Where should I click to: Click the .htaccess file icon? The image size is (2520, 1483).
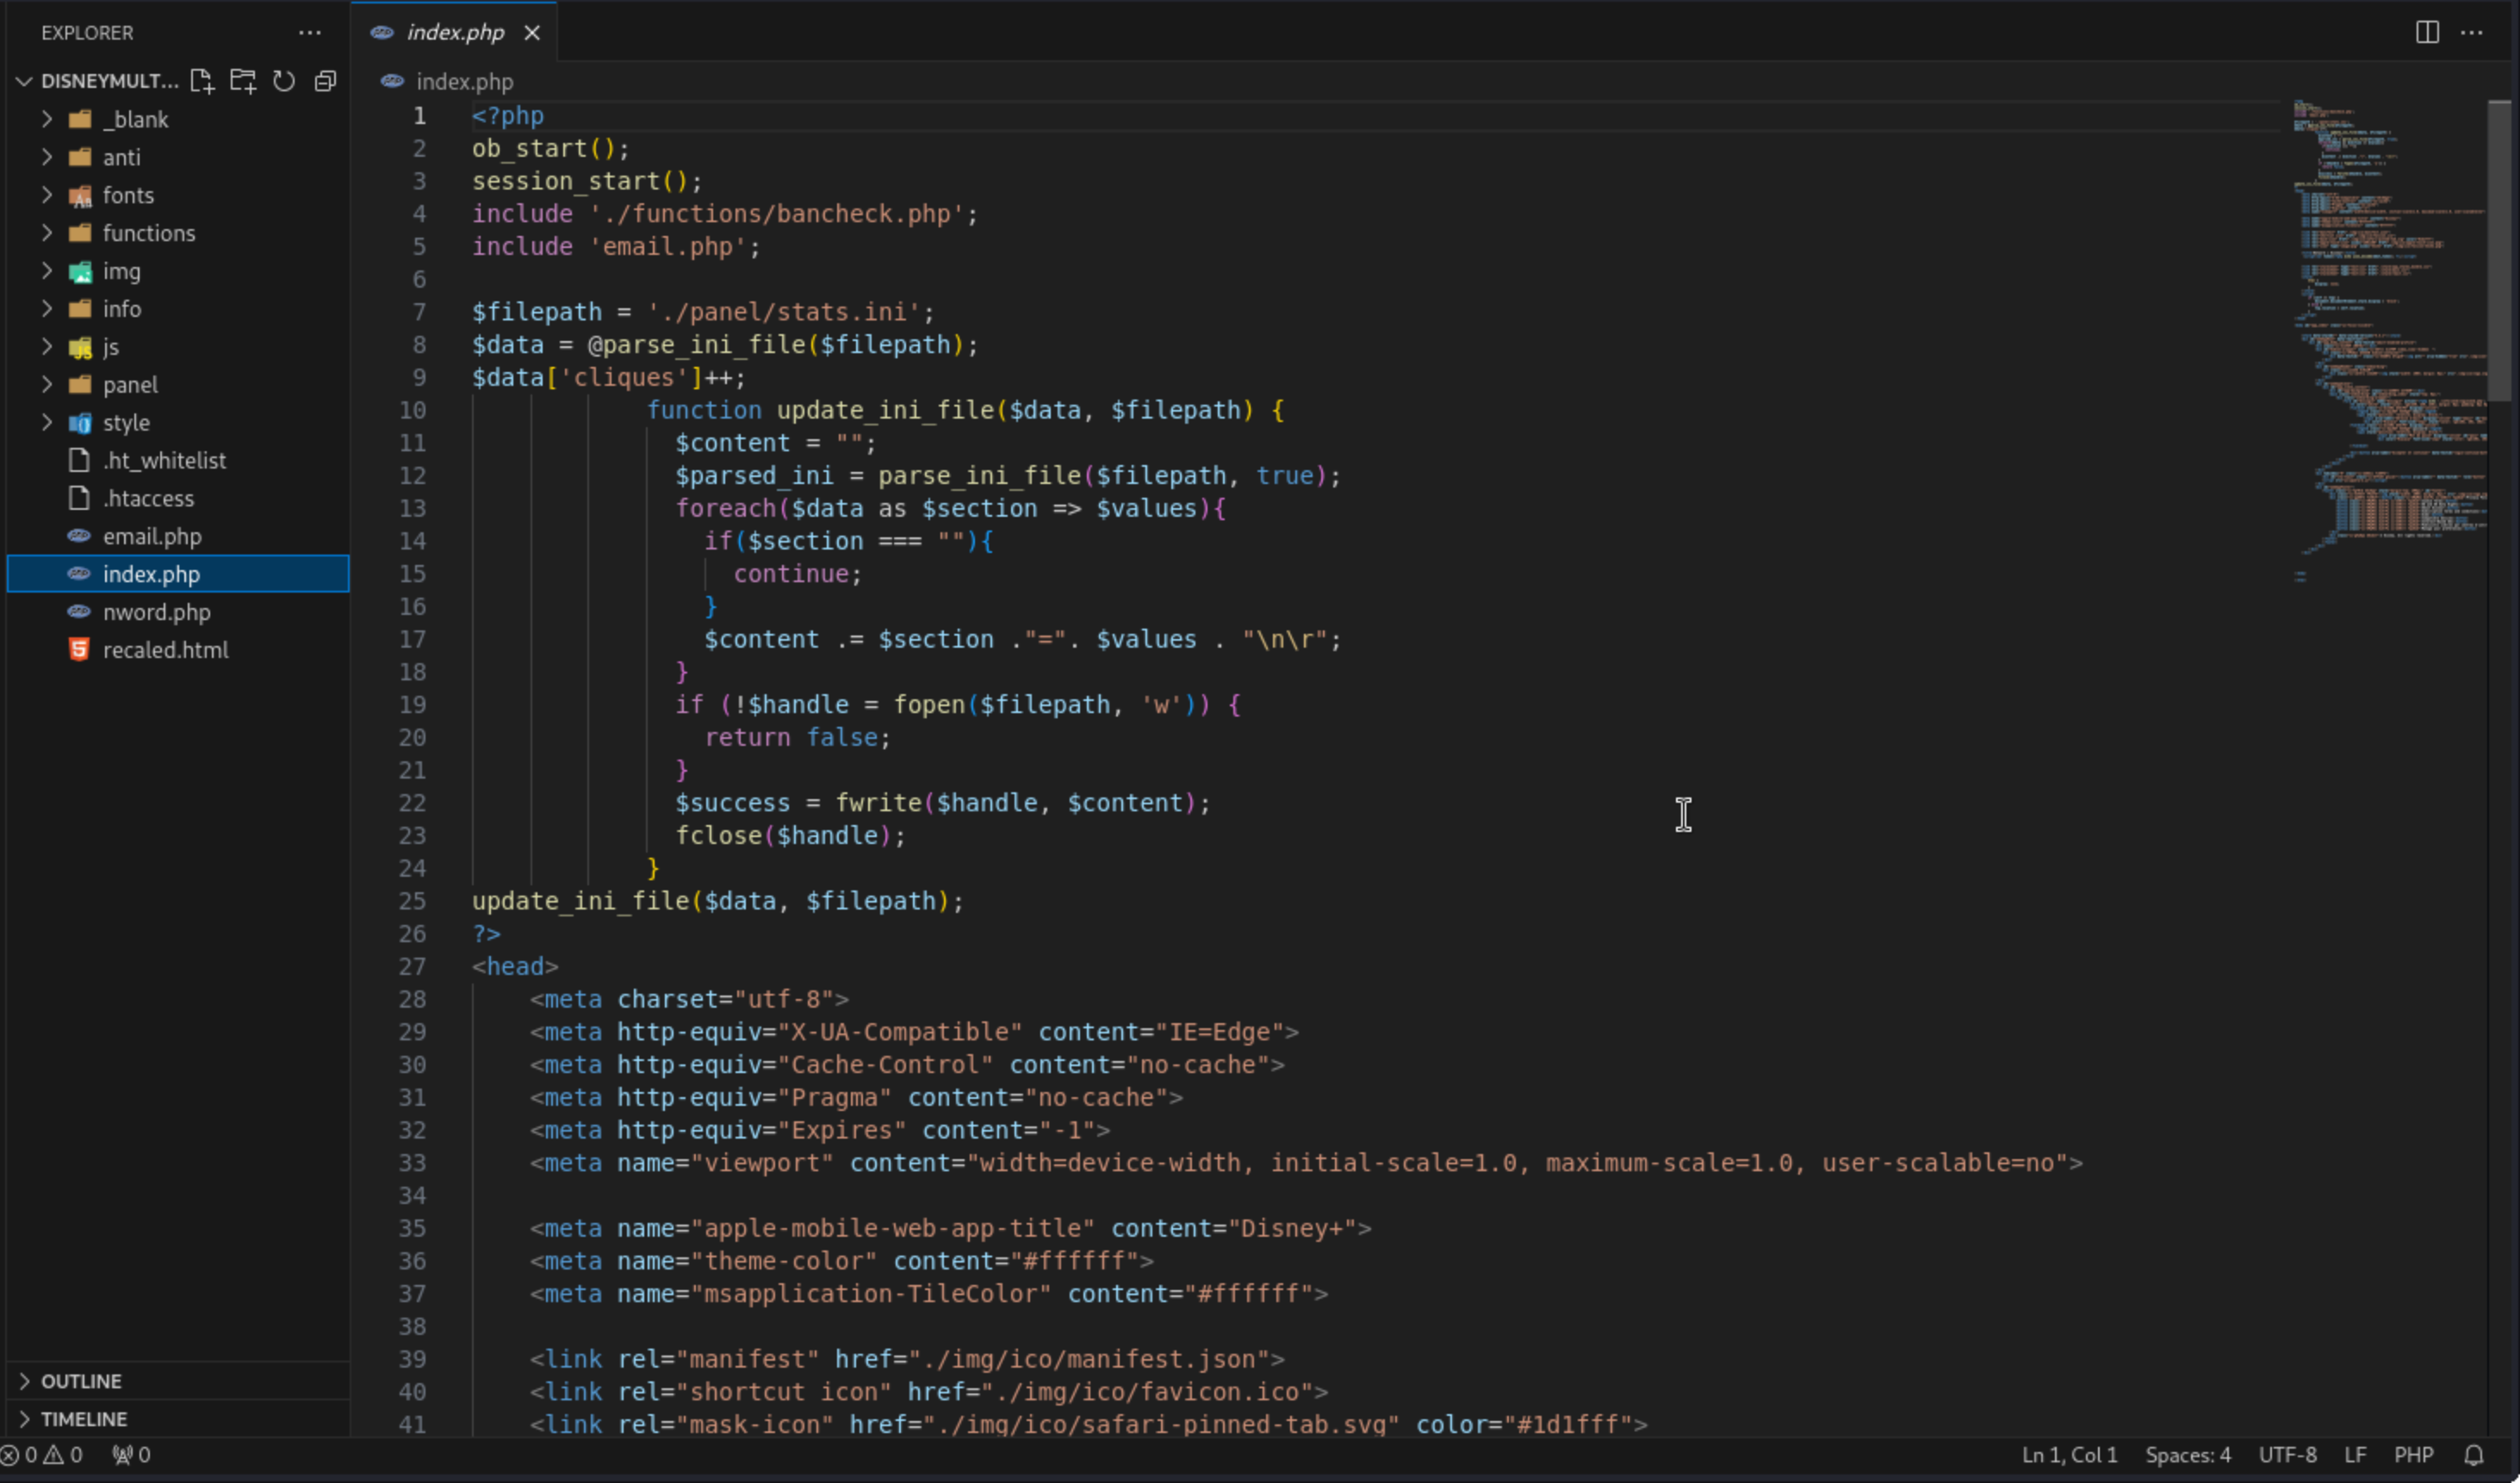[79, 498]
